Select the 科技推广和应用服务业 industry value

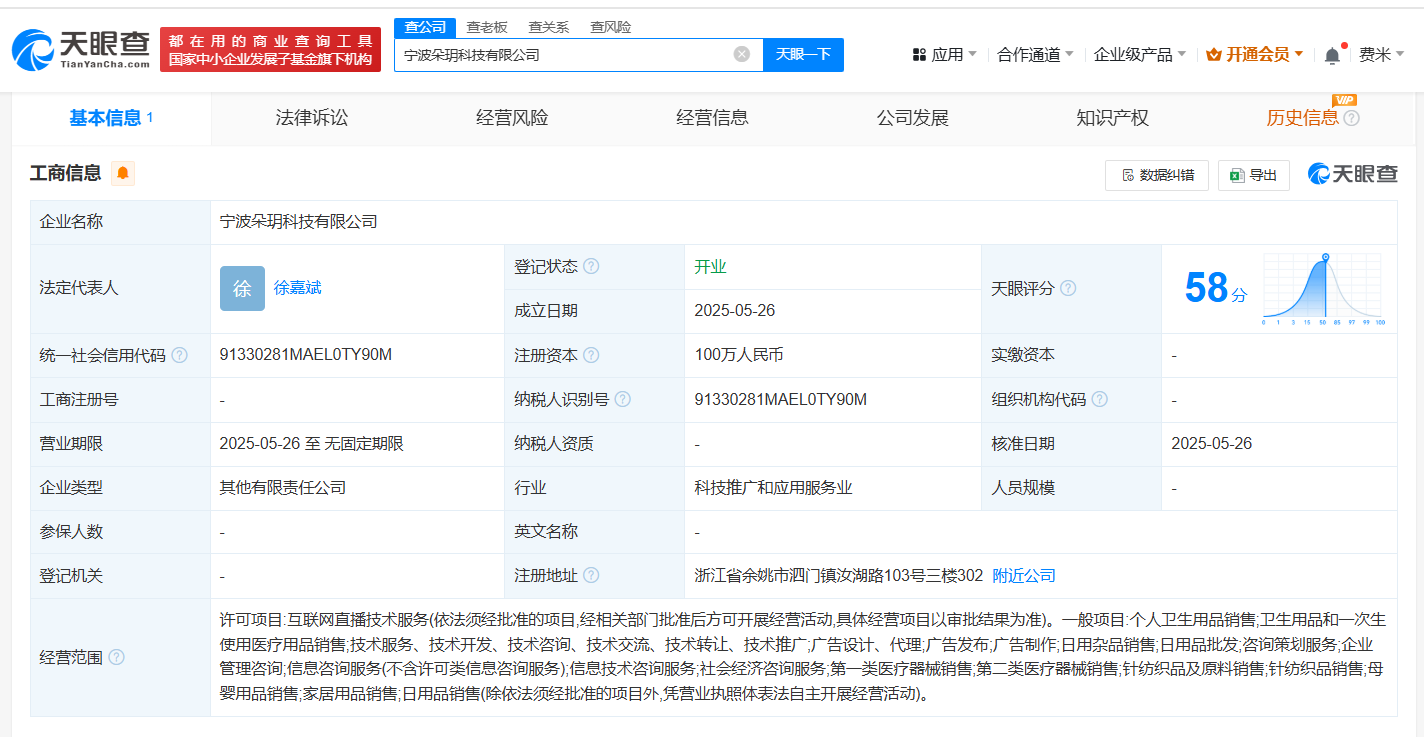pos(773,487)
